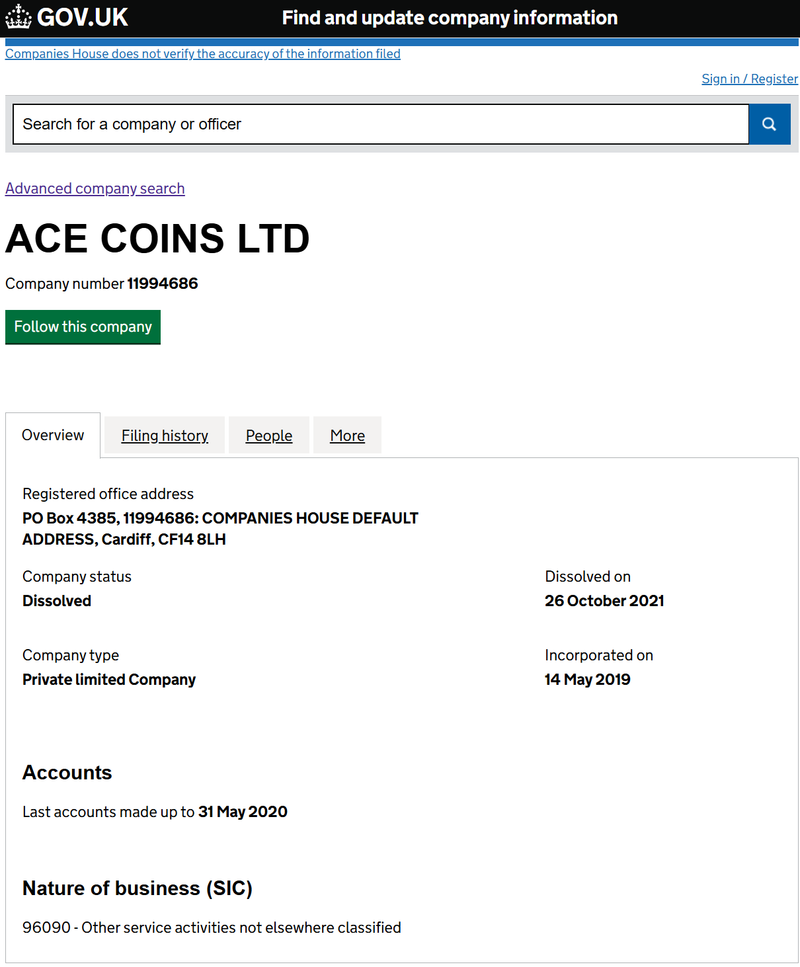Click the 96090 SIC code description

coord(212,928)
